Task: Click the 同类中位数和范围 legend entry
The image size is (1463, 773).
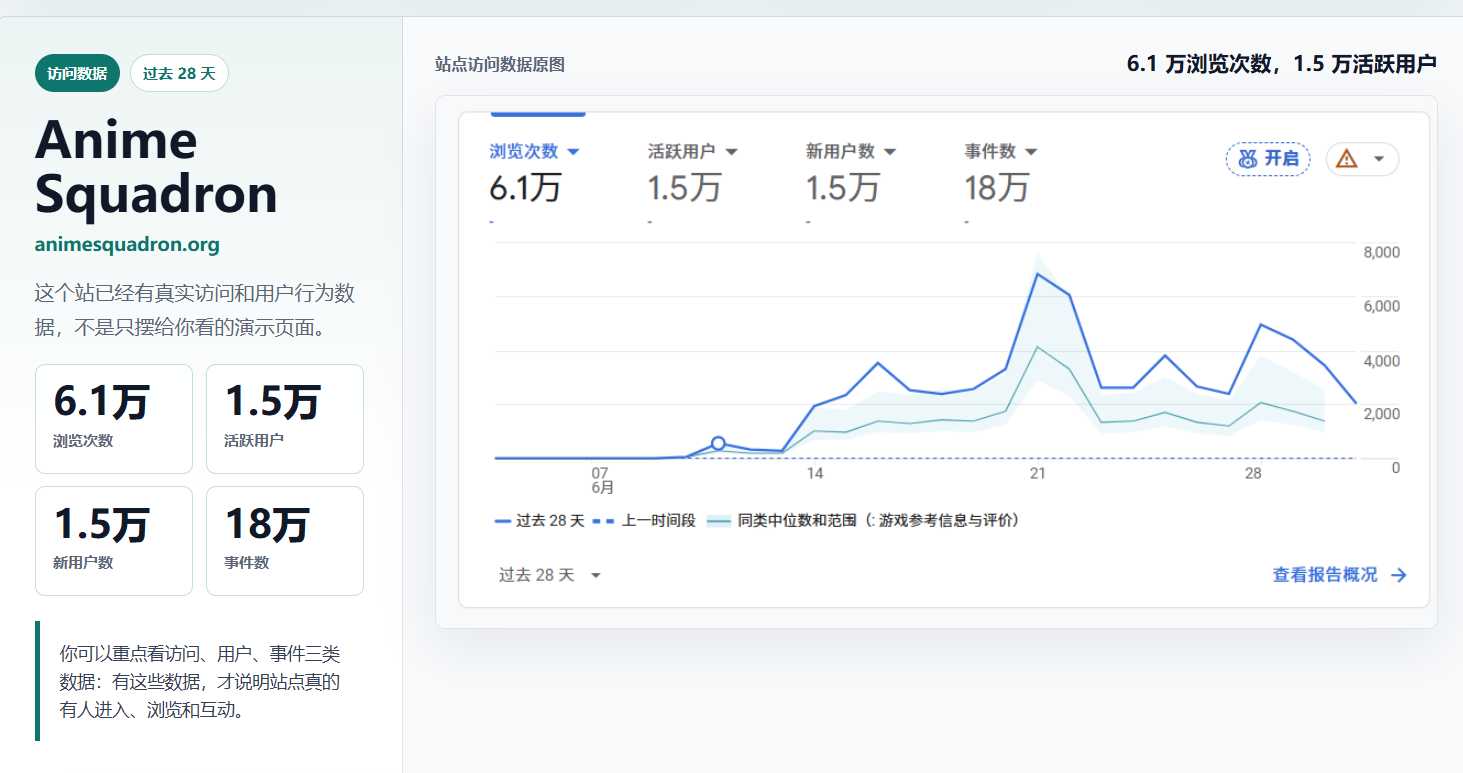Action: [863, 521]
